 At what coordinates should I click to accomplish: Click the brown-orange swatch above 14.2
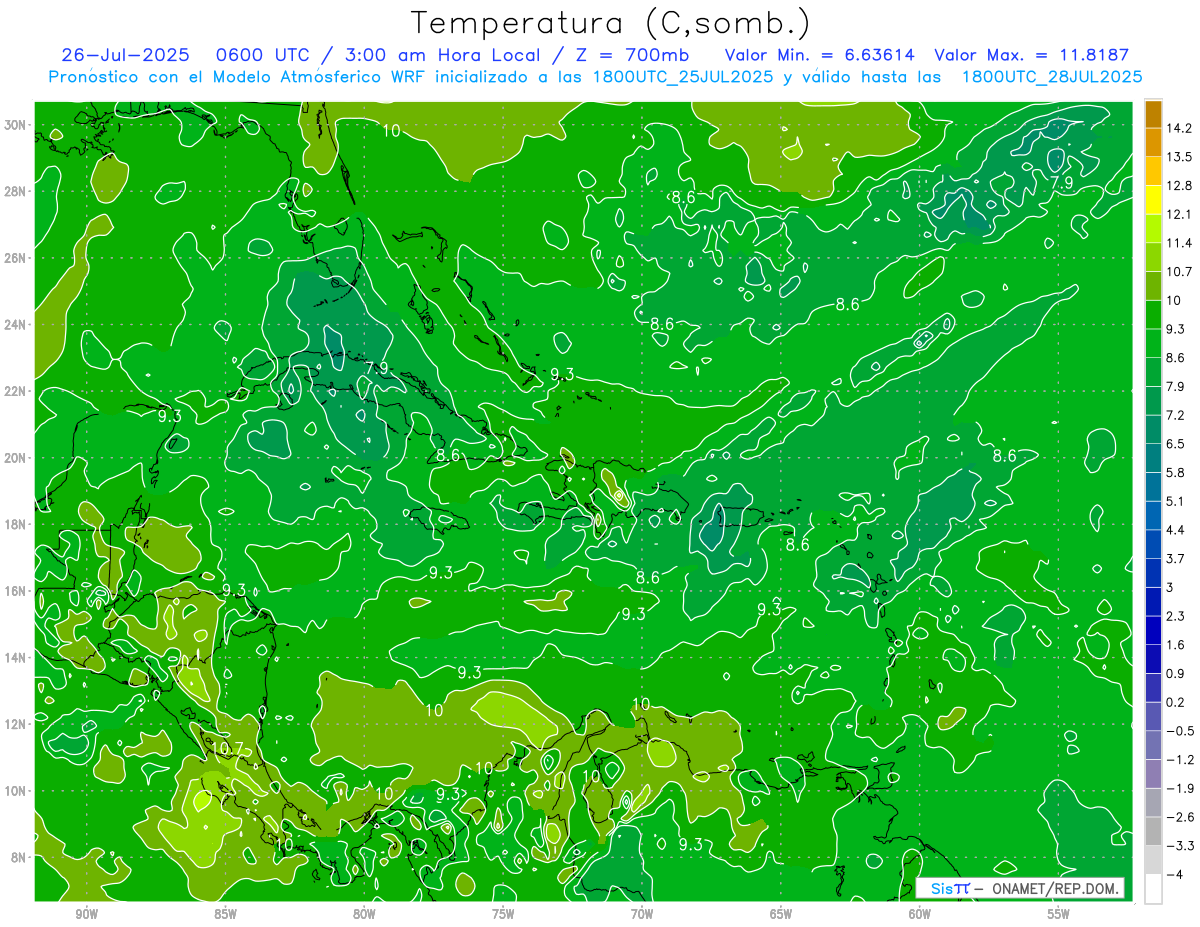1153,114
